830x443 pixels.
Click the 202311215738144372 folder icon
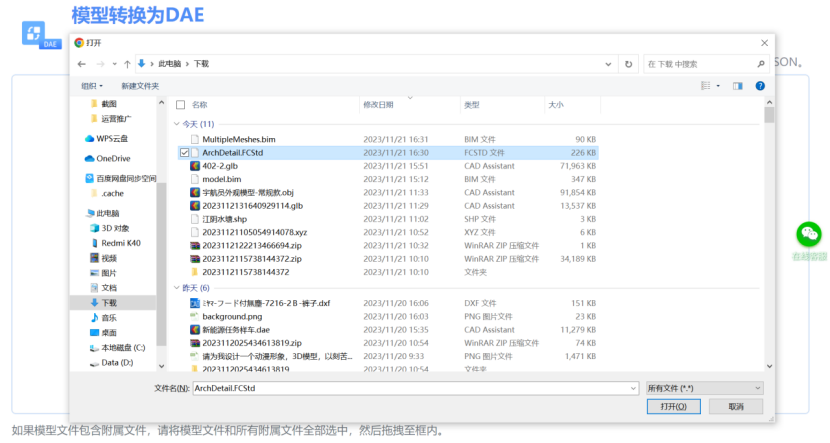pos(195,272)
